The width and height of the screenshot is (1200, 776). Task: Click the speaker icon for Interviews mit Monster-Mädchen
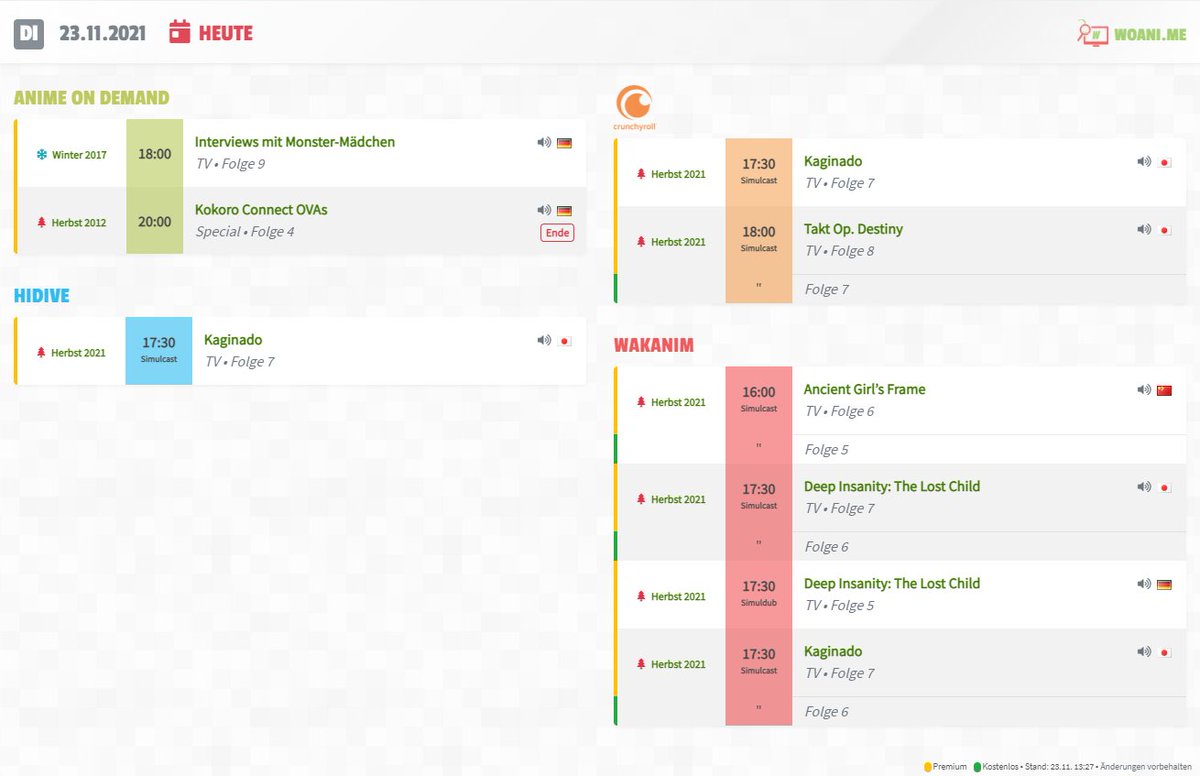click(x=544, y=142)
